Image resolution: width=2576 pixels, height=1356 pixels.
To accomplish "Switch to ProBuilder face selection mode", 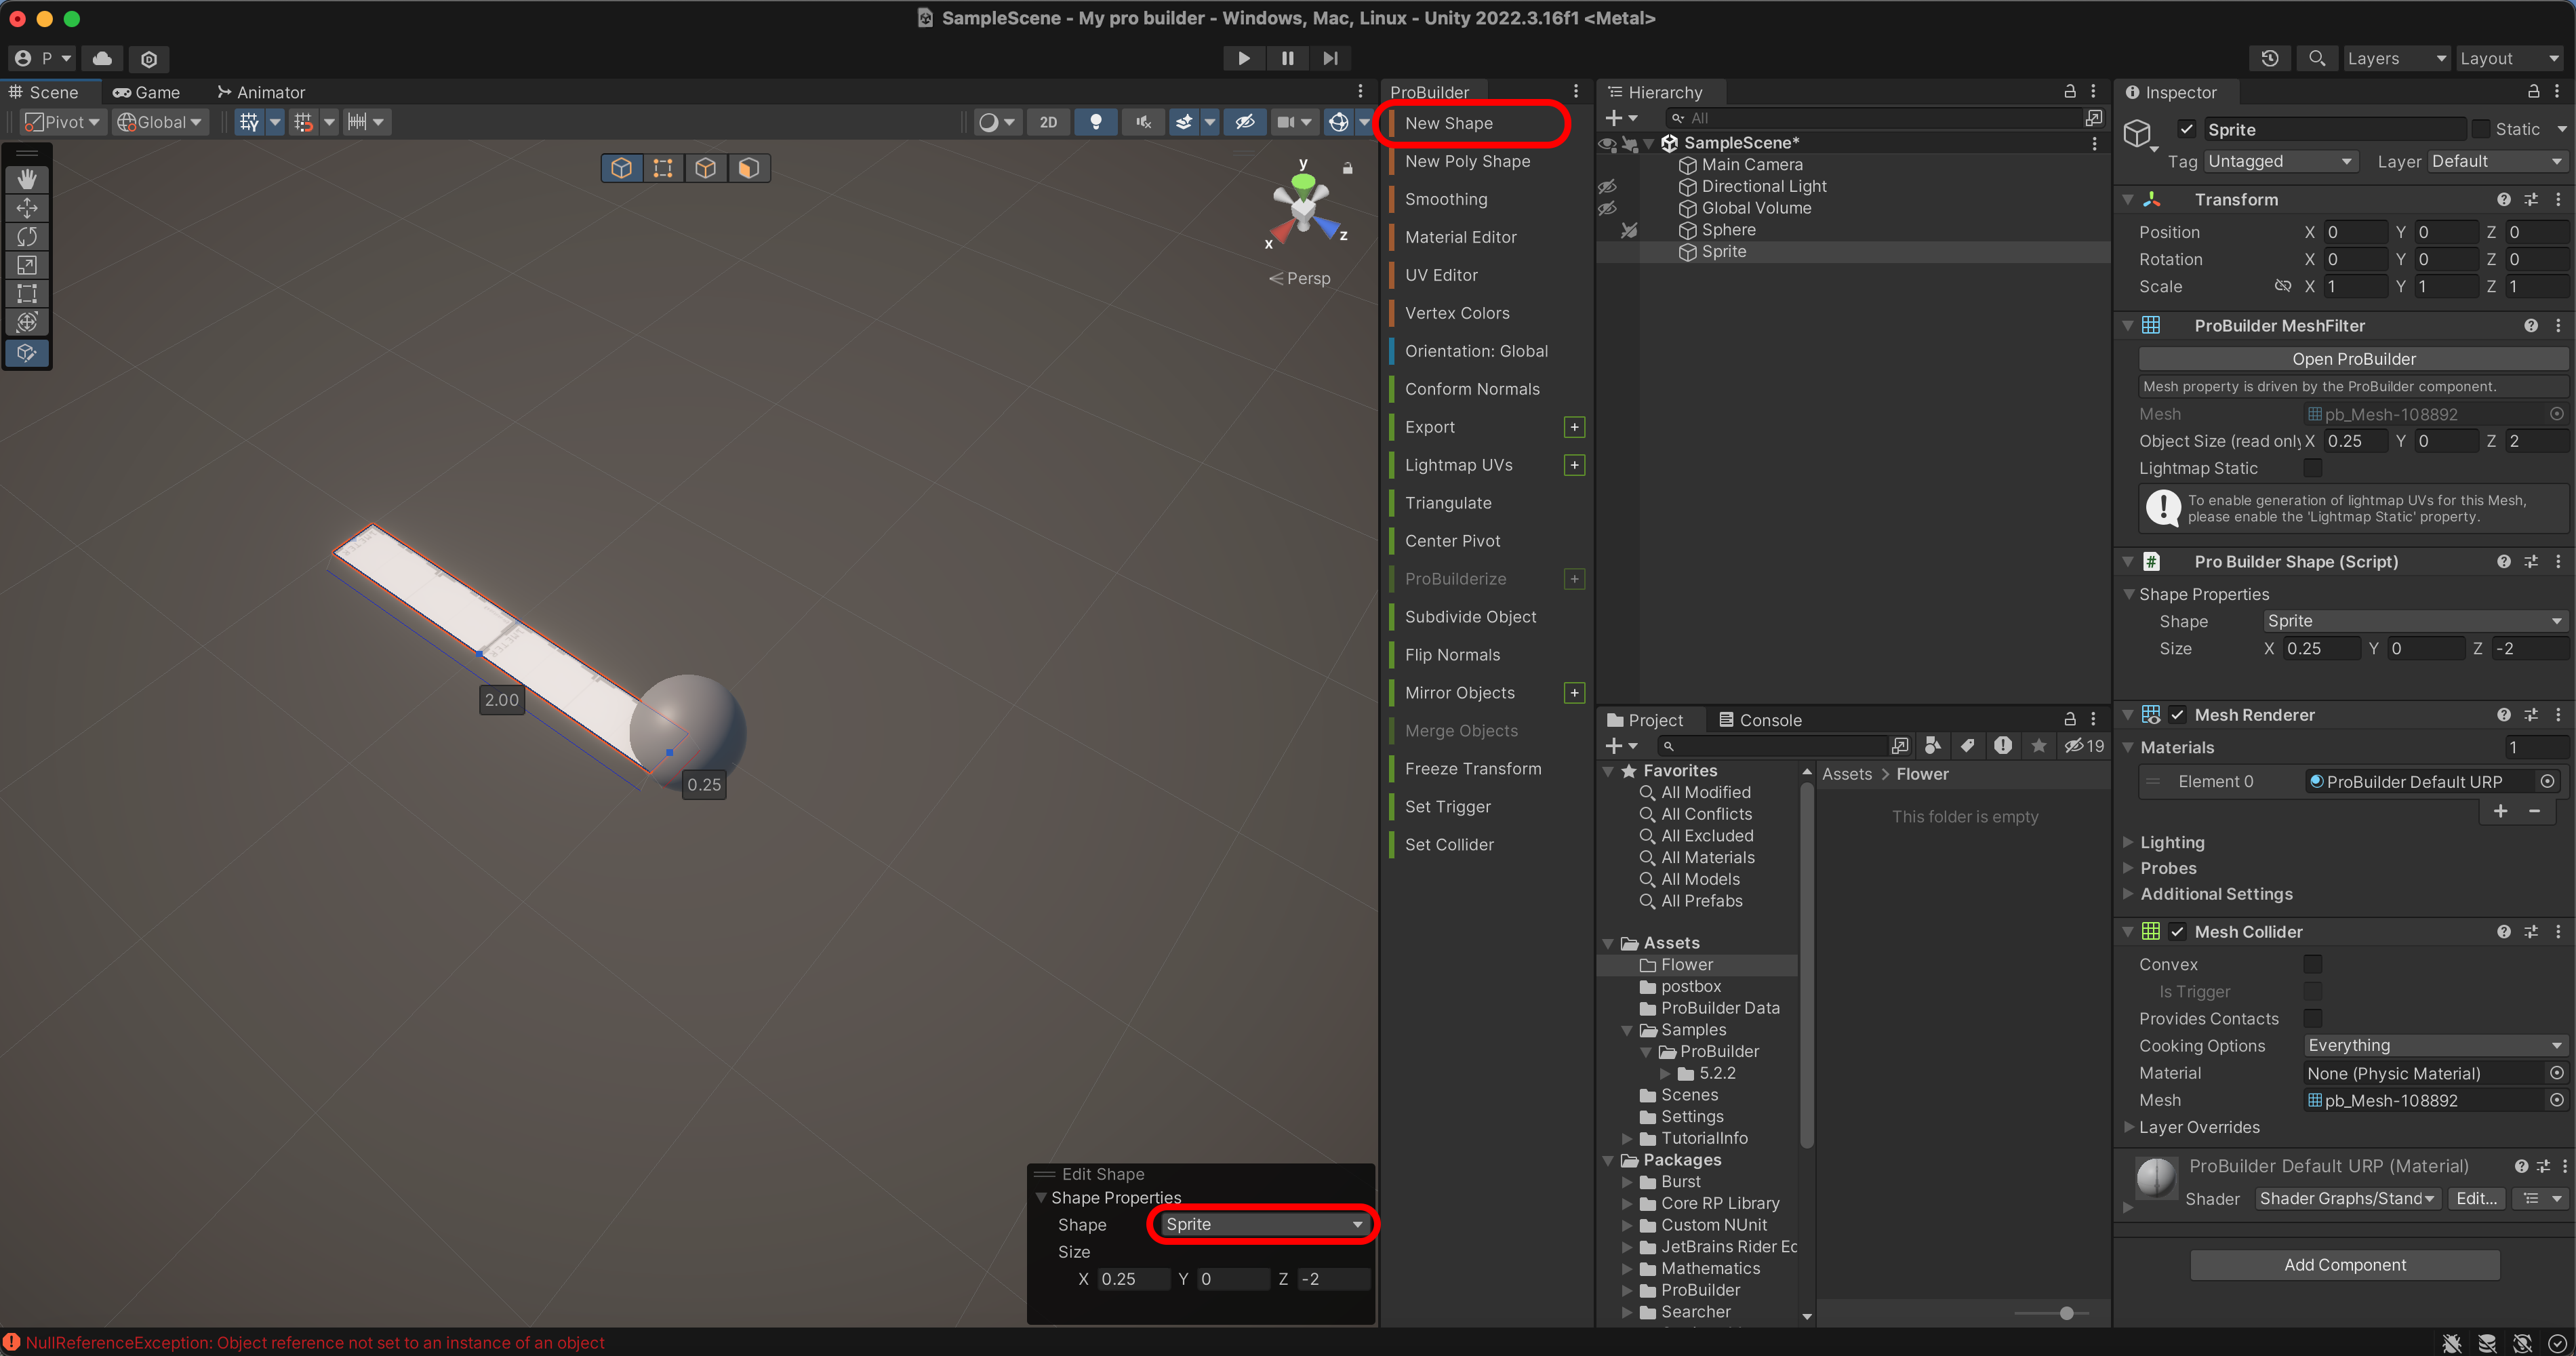I will [748, 168].
